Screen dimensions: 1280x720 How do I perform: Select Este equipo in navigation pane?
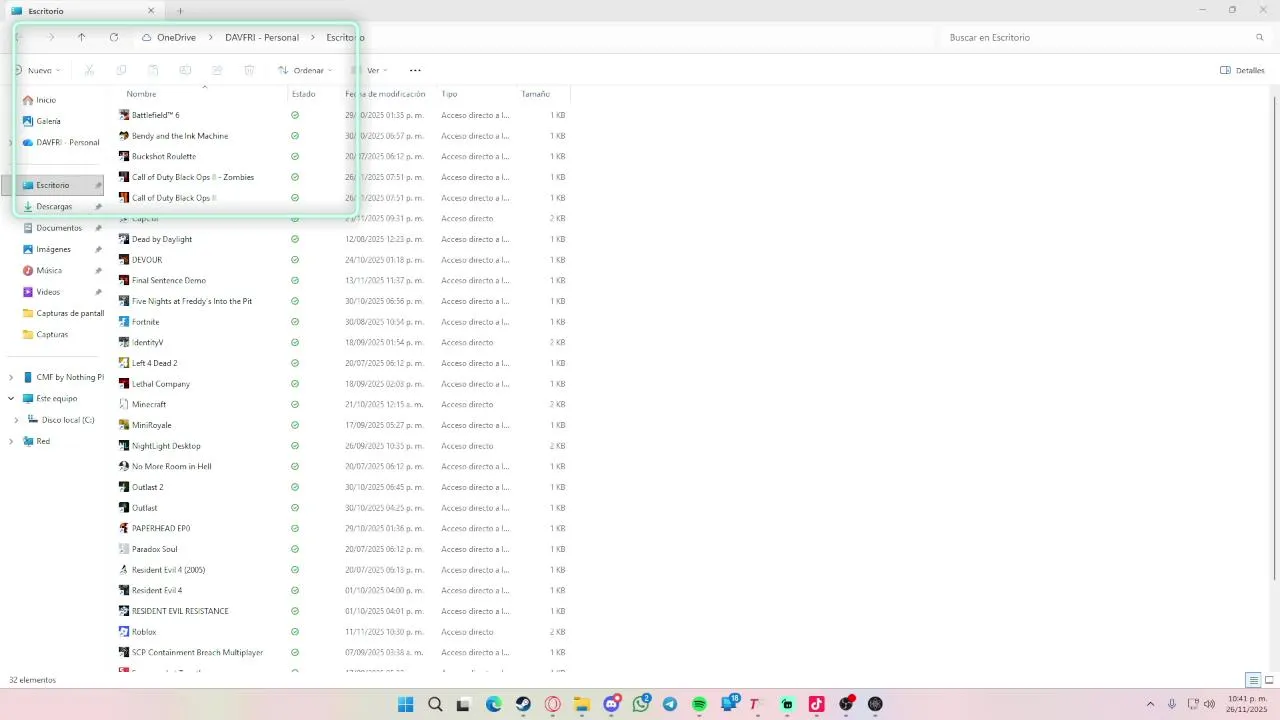pyautogui.click(x=57, y=398)
